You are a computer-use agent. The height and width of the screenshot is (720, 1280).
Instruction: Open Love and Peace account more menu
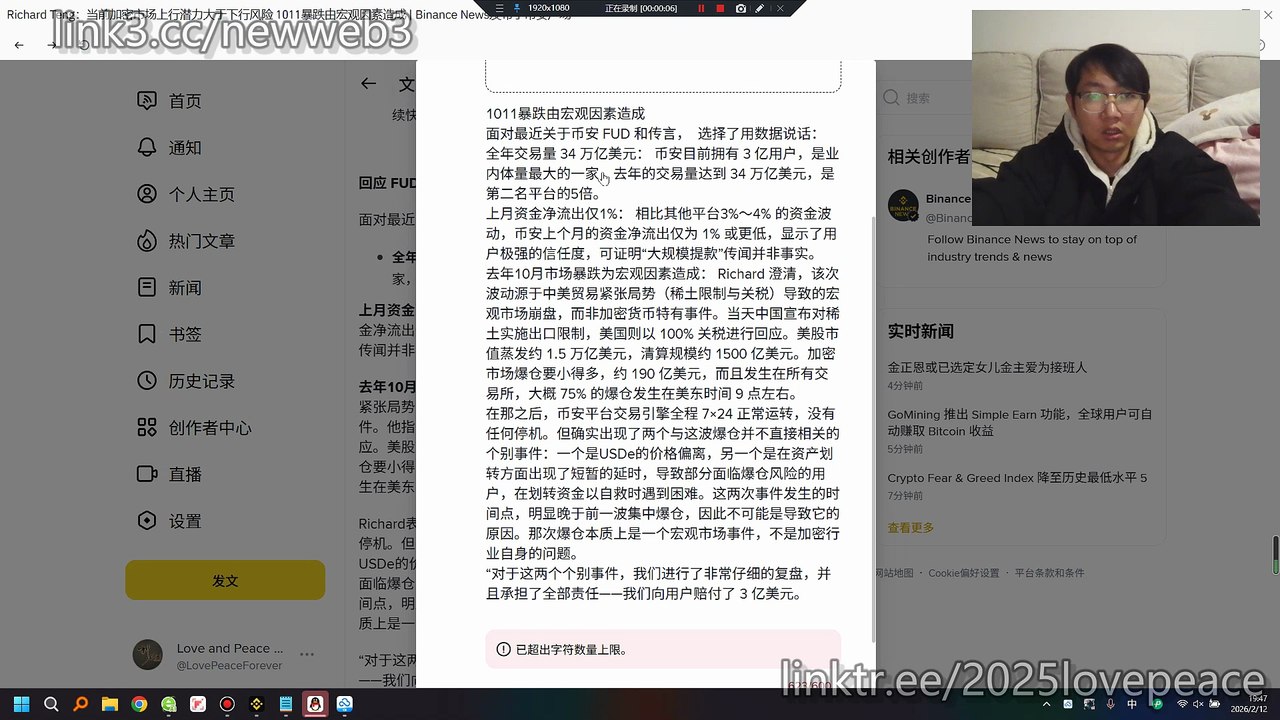[x=307, y=655]
